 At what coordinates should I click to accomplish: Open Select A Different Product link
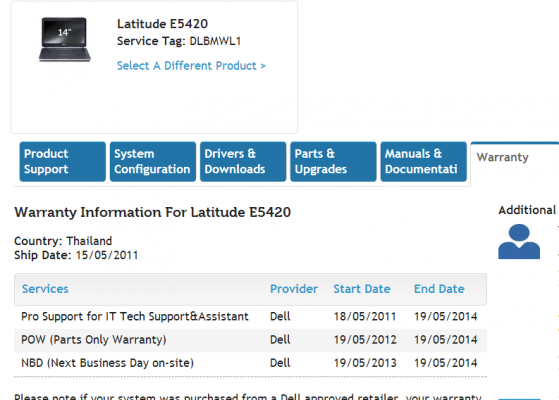tap(191, 66)
